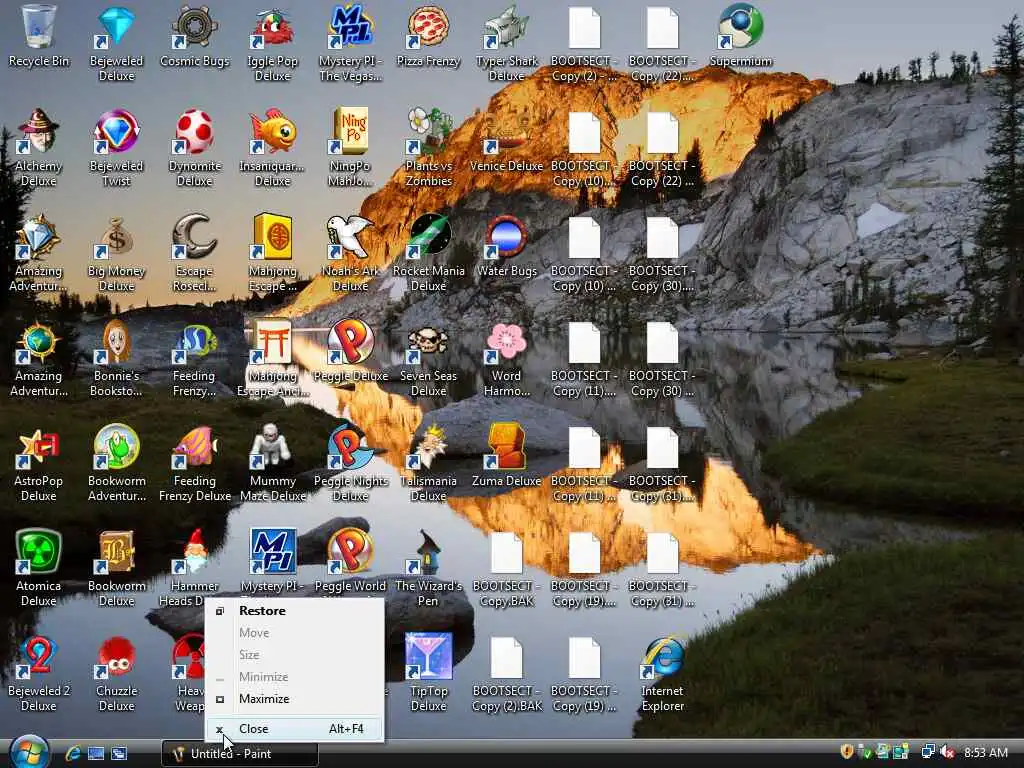Select the Iggle Pop Deluxe shortcut

coord(272,43)
